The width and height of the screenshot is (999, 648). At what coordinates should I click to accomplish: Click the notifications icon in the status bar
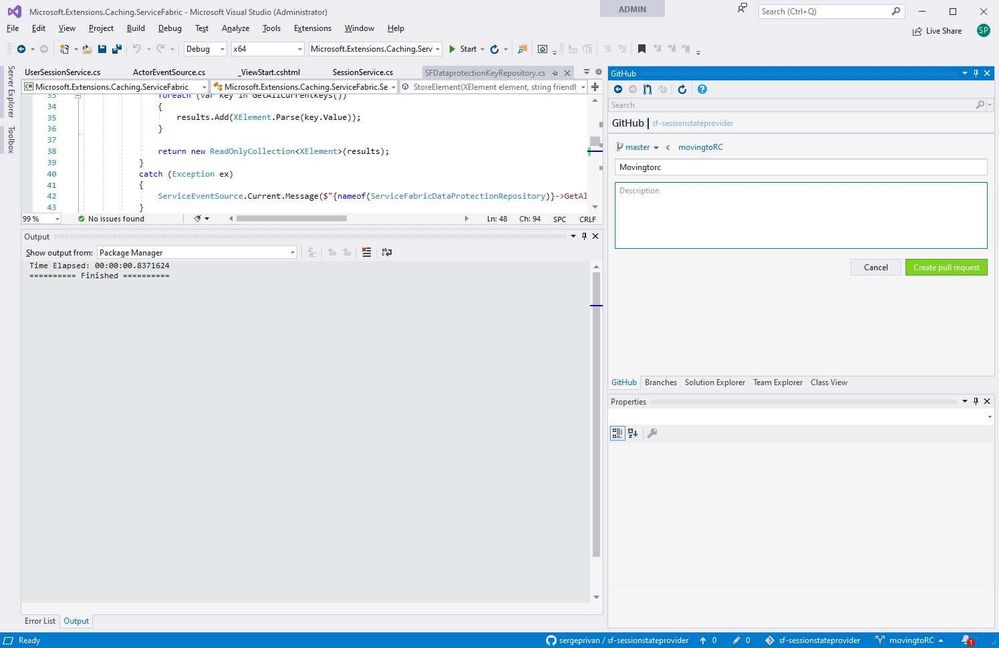tap(967, 640)
